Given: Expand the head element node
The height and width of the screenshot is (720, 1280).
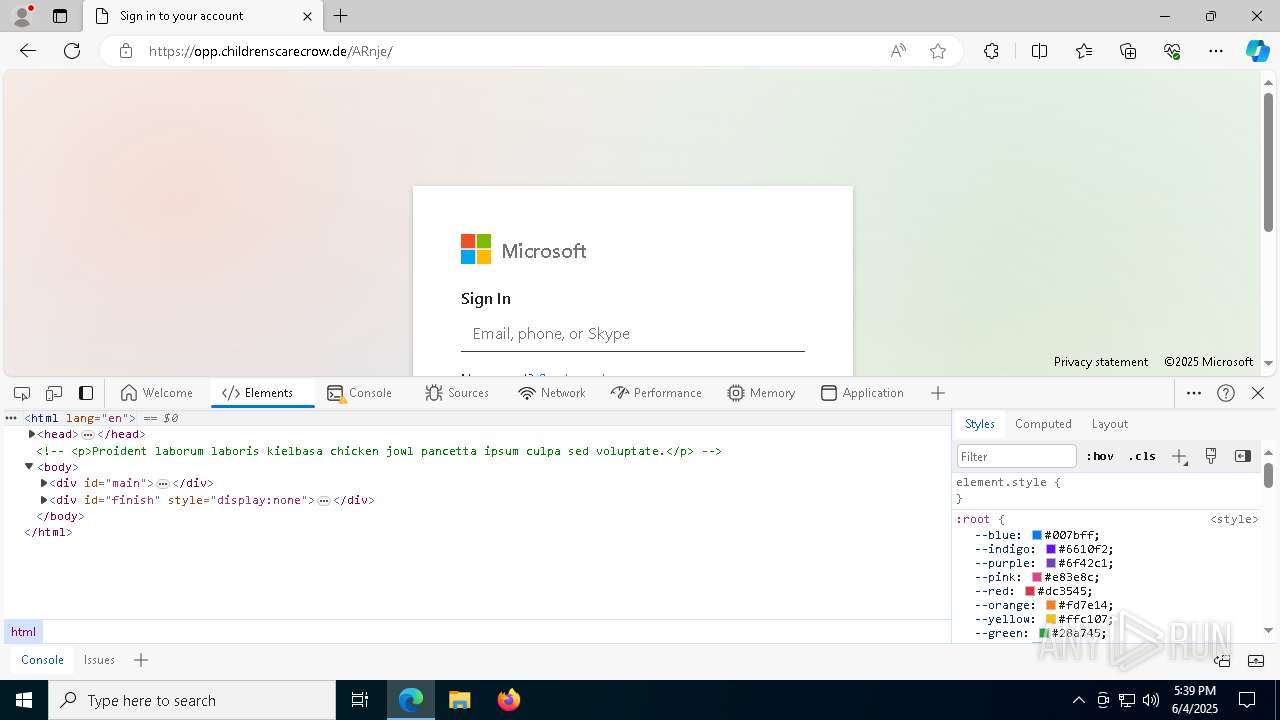Looking at the screenshot, I should pos(32,434).
